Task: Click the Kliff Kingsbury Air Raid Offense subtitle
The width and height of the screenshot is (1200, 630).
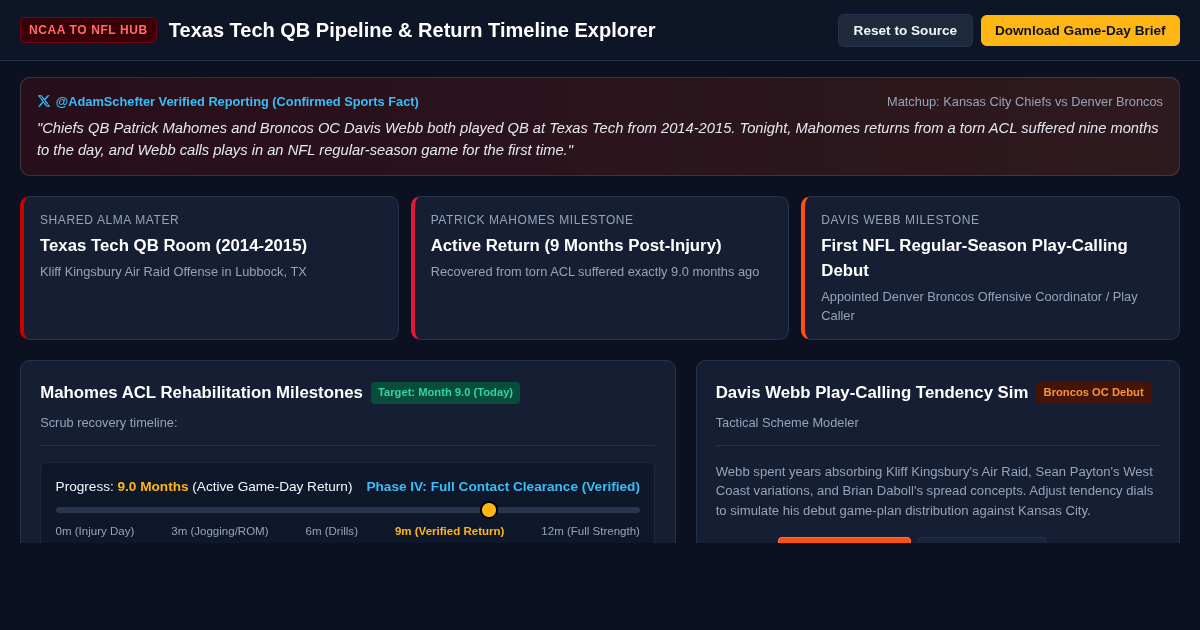Action: tap(173, 272)
